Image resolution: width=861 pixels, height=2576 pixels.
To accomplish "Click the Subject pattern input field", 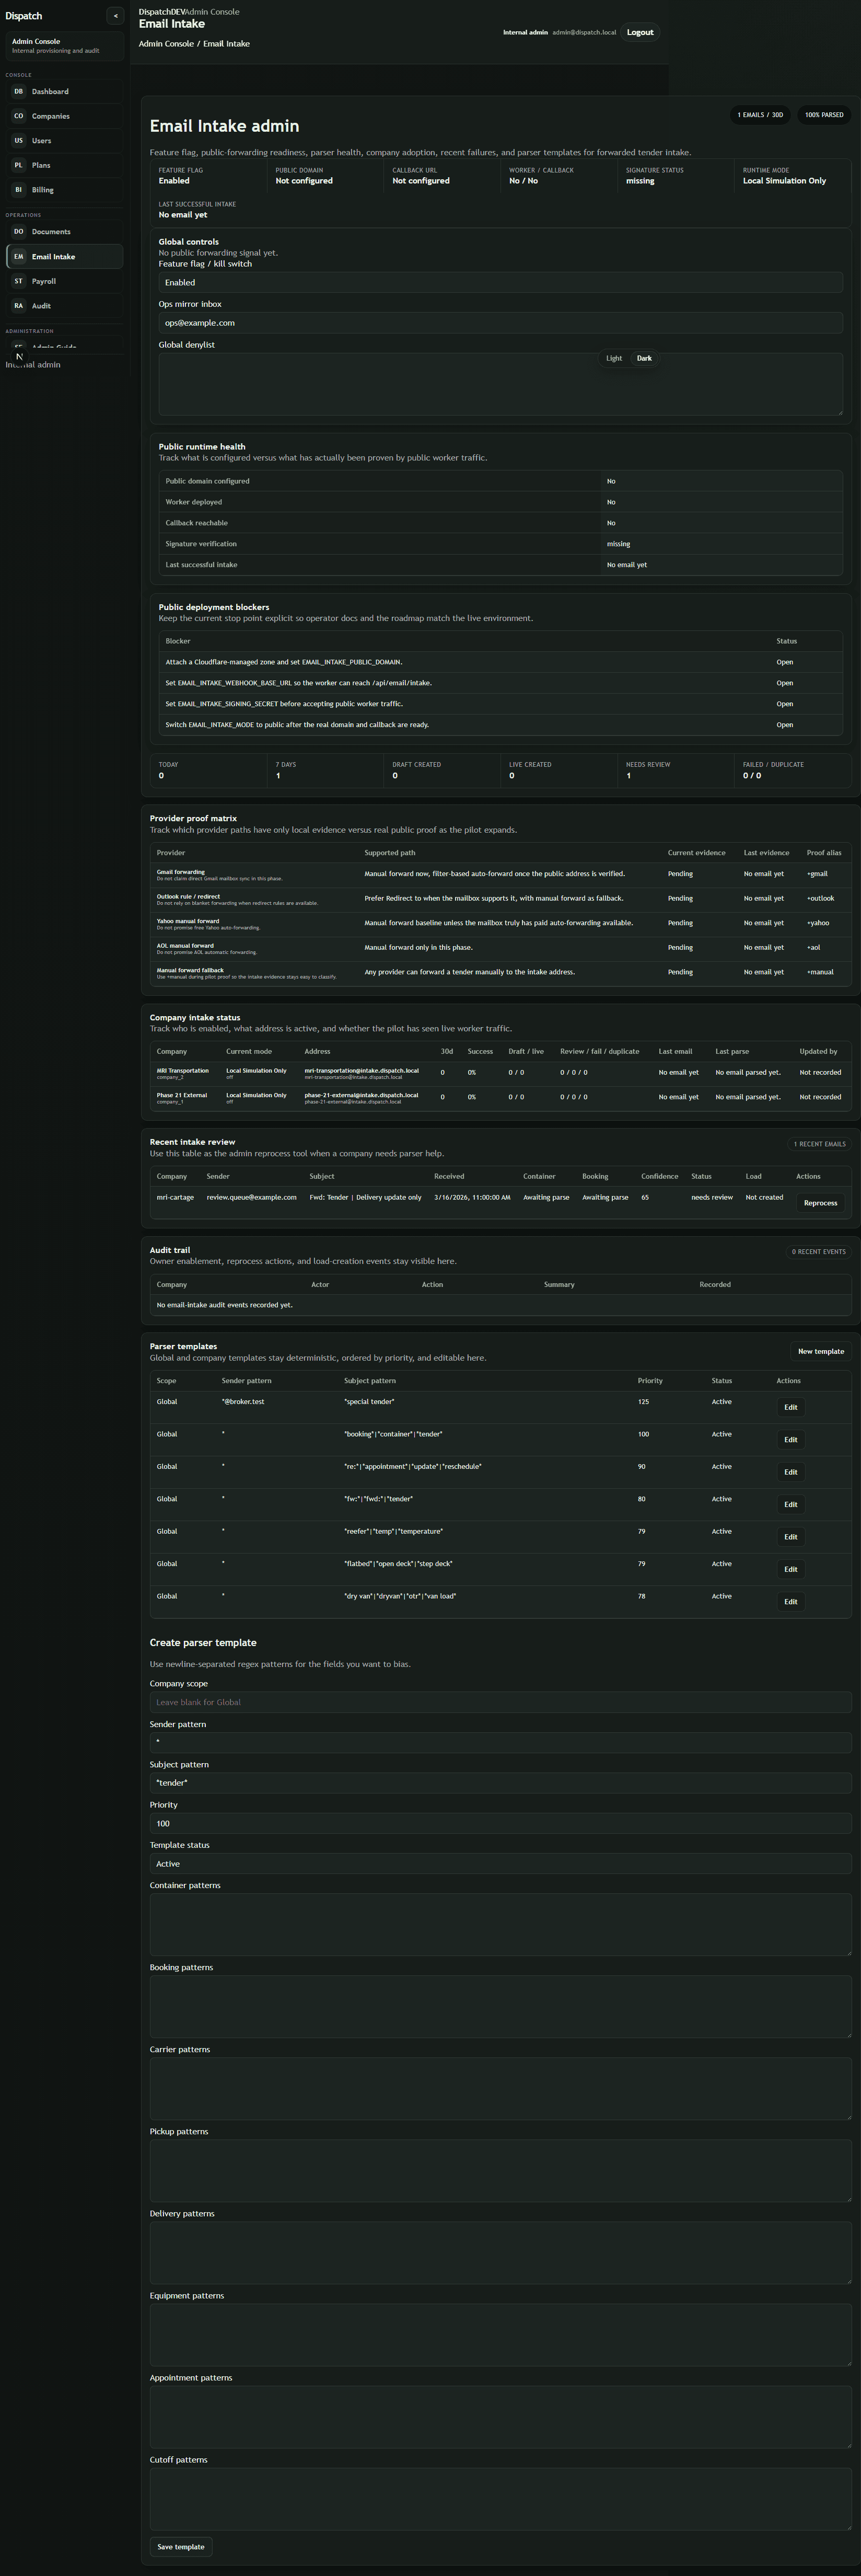I will point(500,1783).
